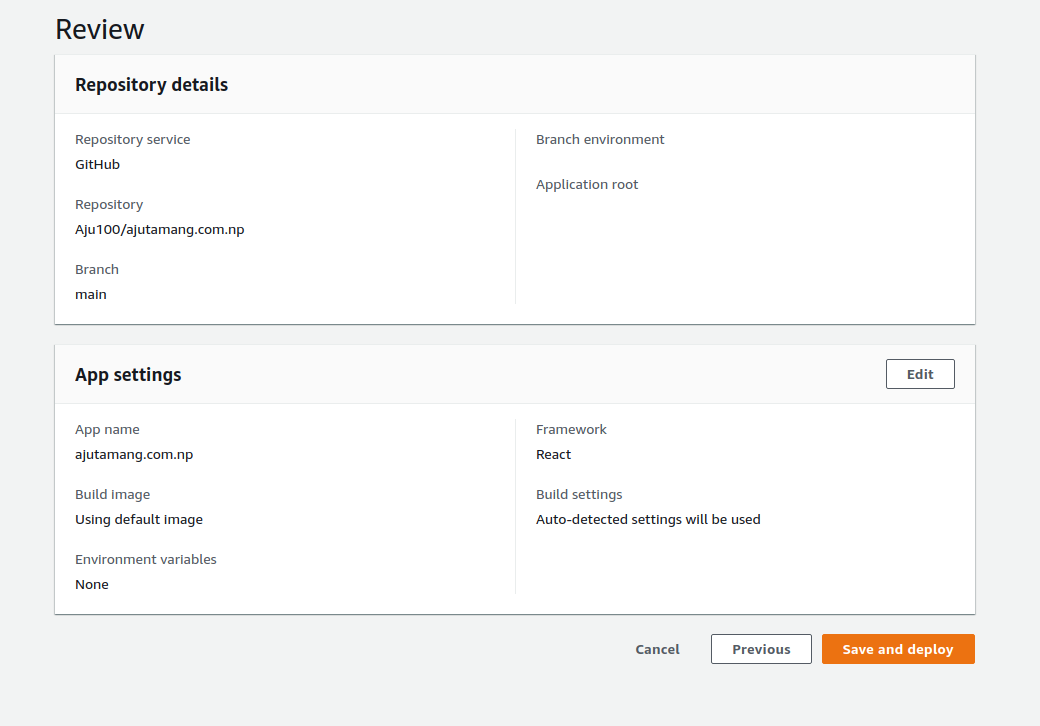Screen dimensions: 1040x726
Task: Select the Repository details section header
Action: tap(152, 85)
